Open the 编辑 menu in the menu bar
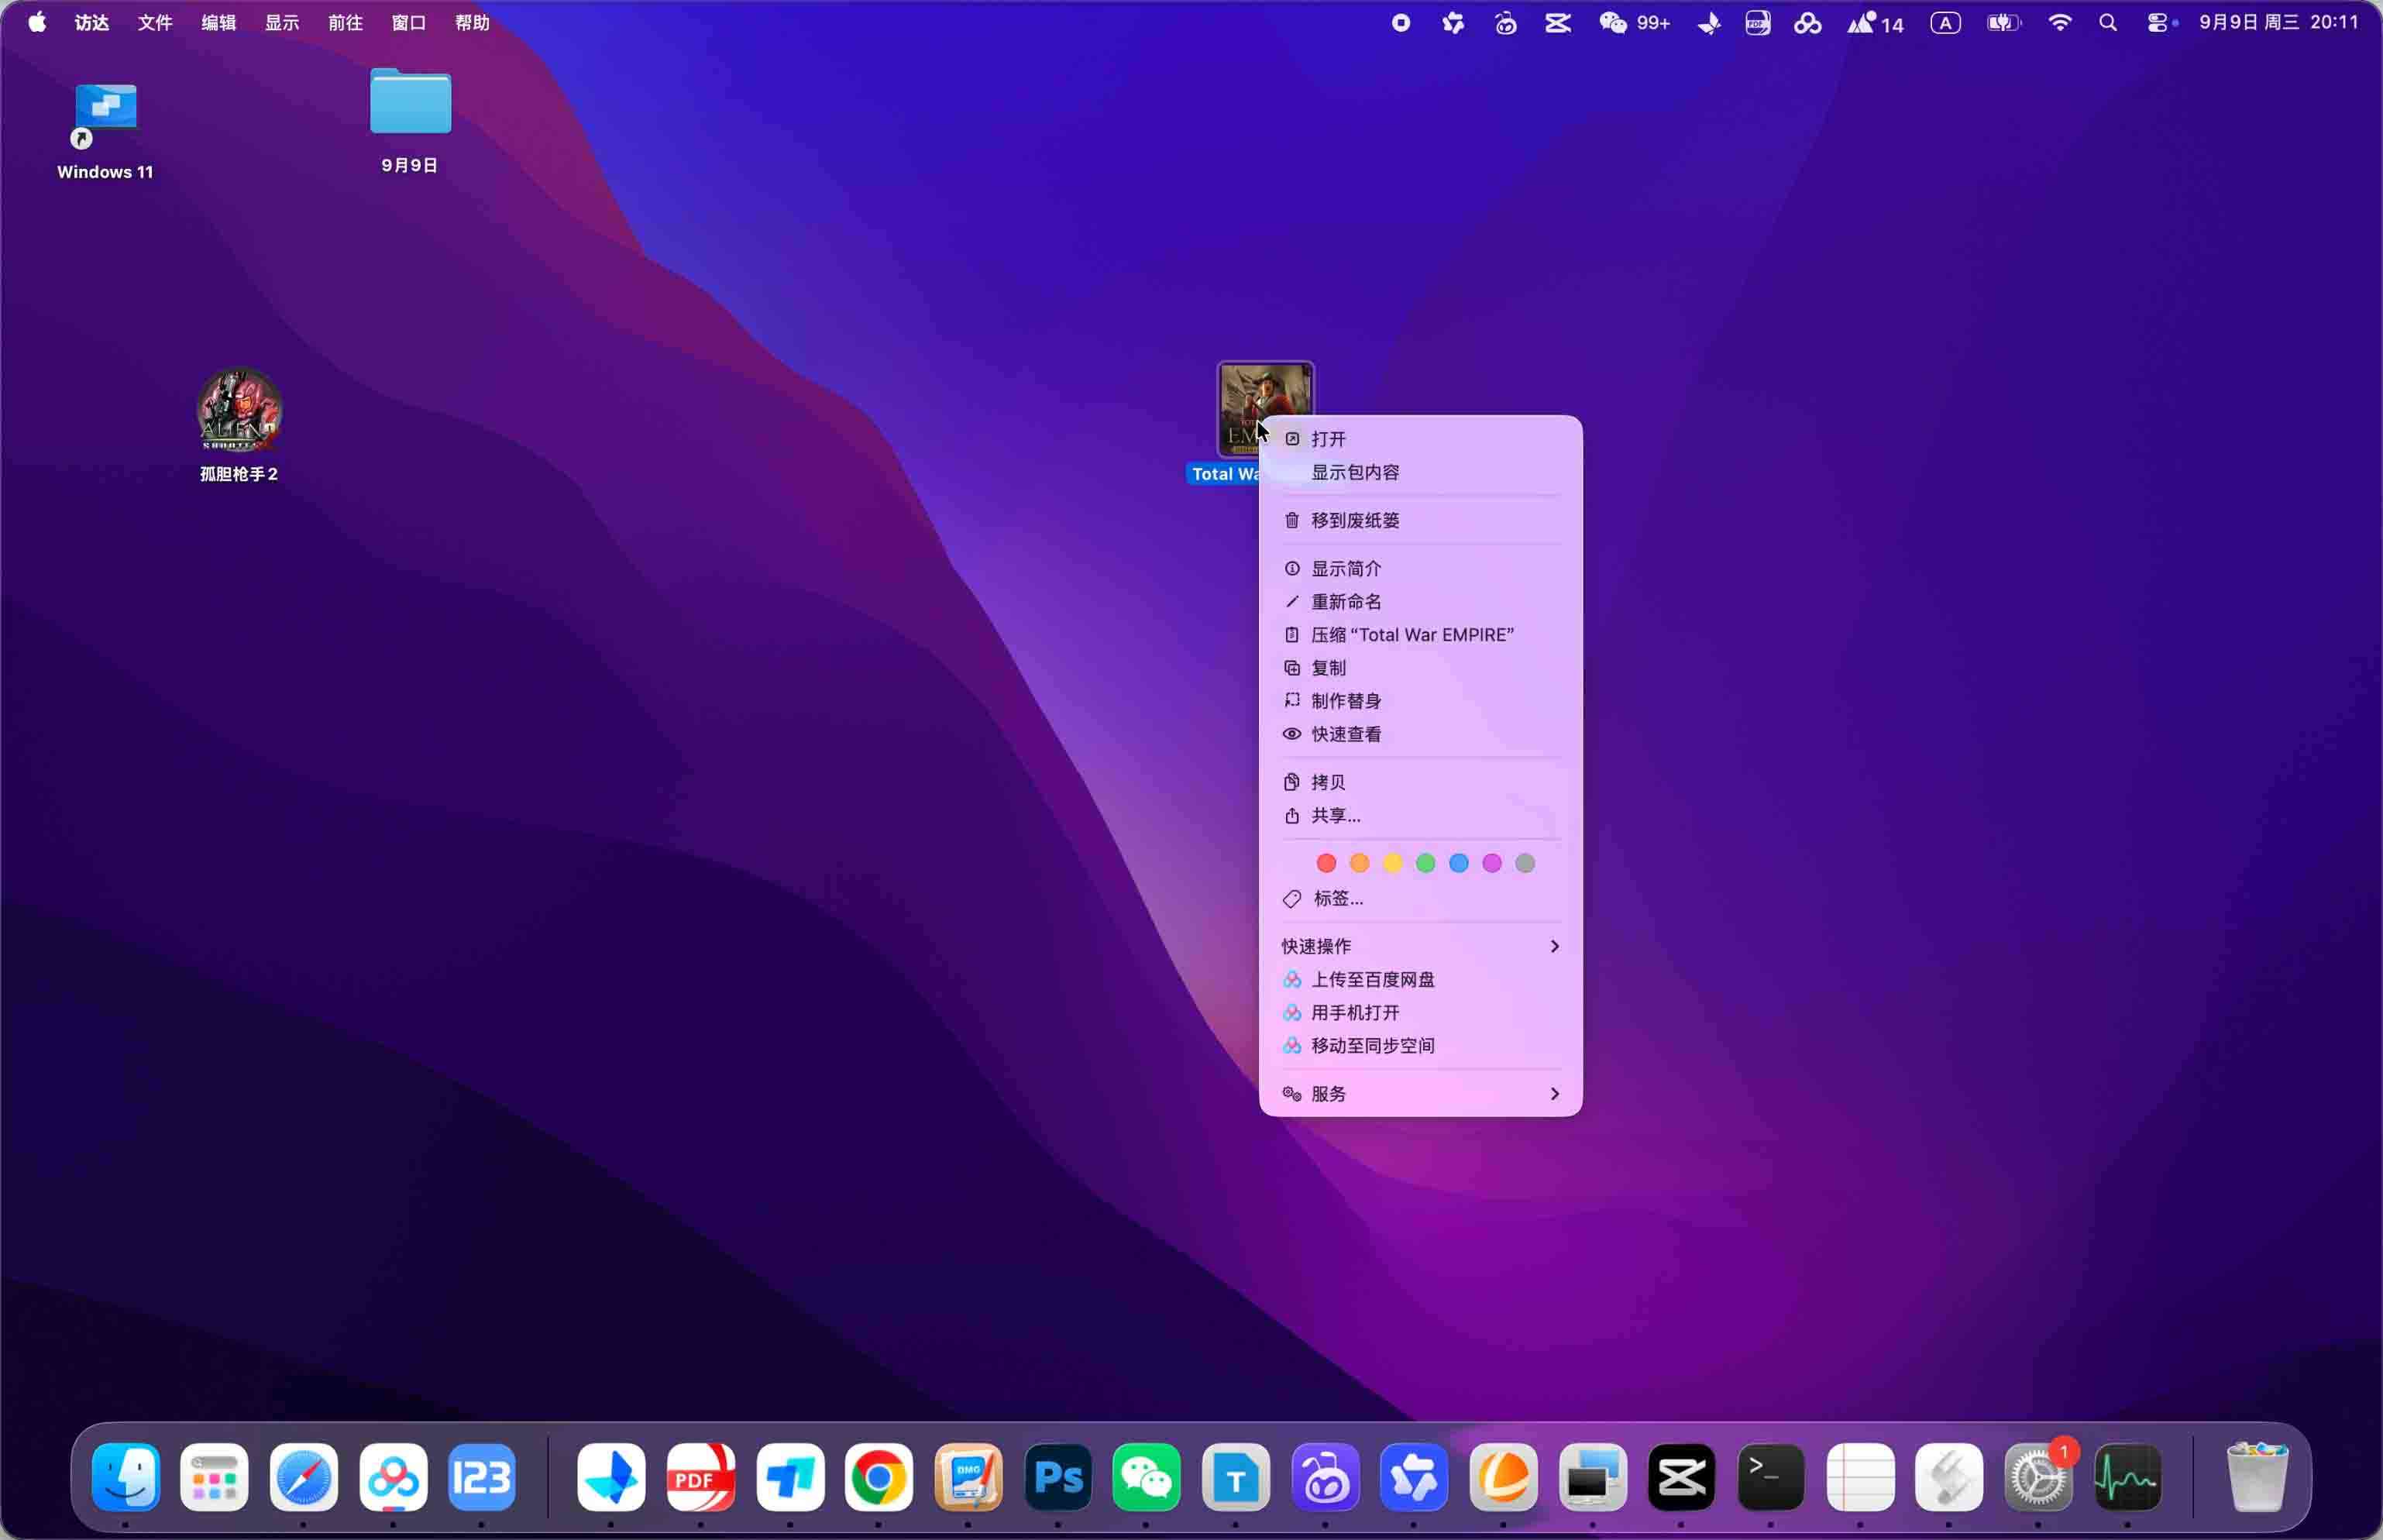 tap(218, 22)
